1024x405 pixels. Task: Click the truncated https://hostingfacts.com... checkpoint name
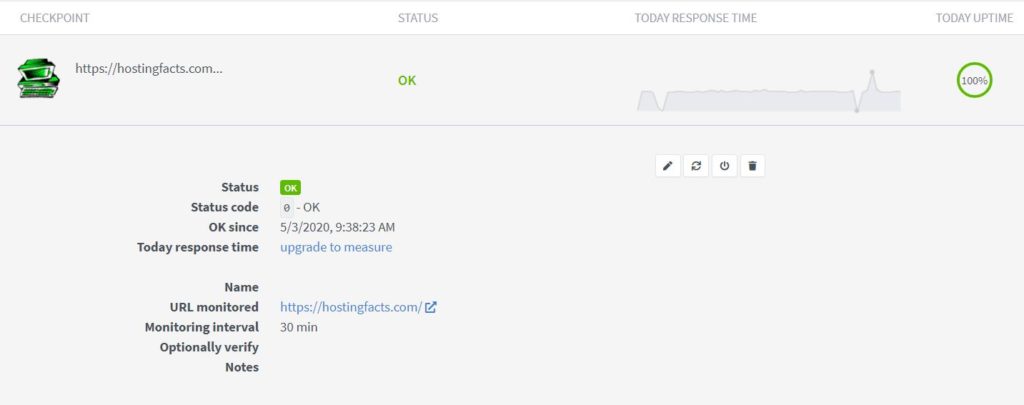click(149, 68)
